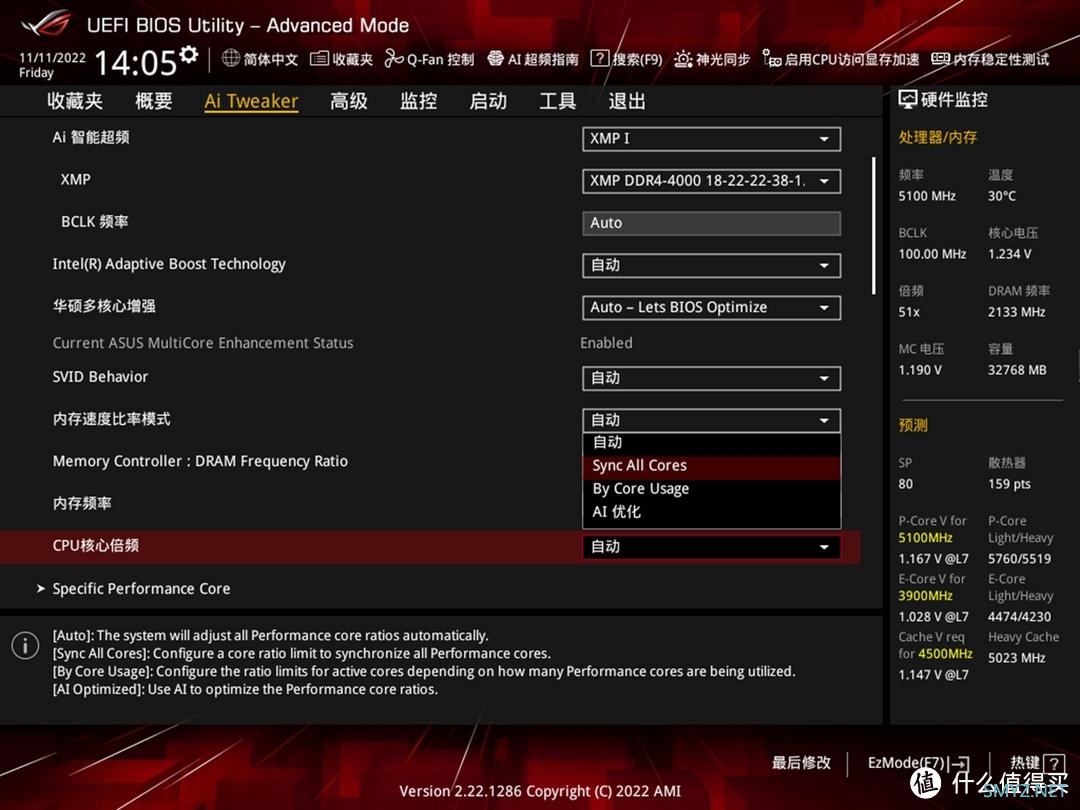Click the 5760/5519 P-Core value
This screenshot has height=810, width=1080.
coord(1019,559)
